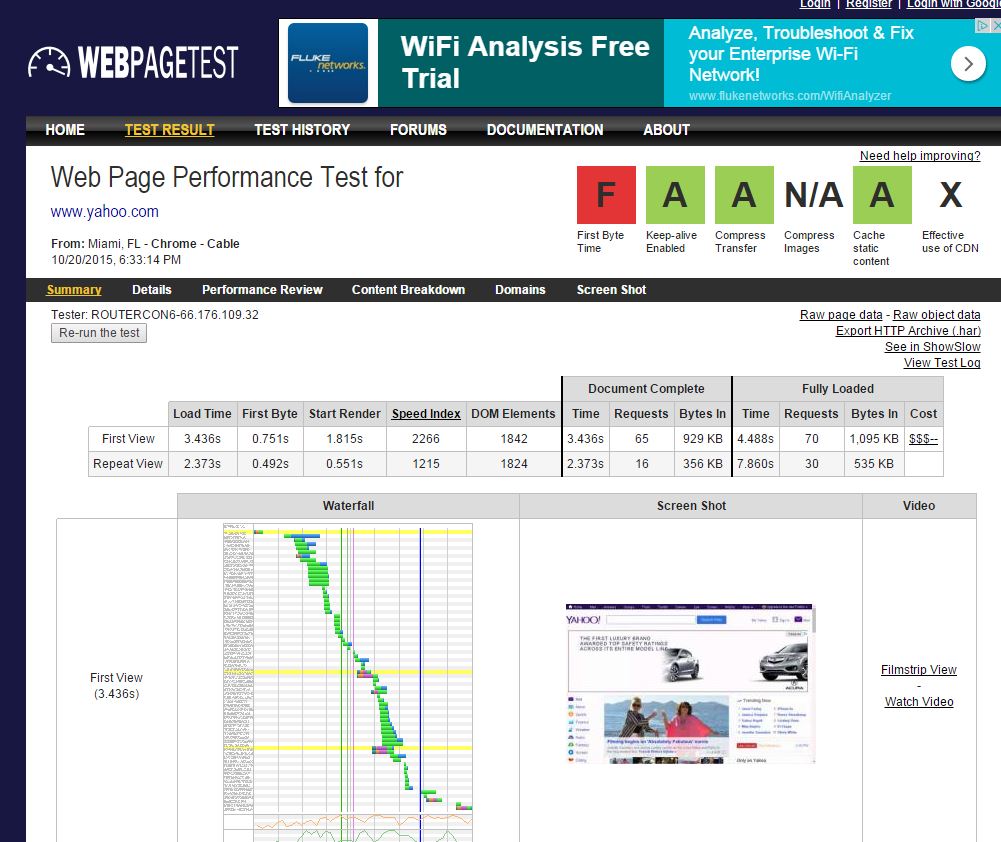Image resolution: width=1001 pixels, height=842 pixels.
Task: Click the green A Keep-alive Enabled grade
Action: click(675, 195)
